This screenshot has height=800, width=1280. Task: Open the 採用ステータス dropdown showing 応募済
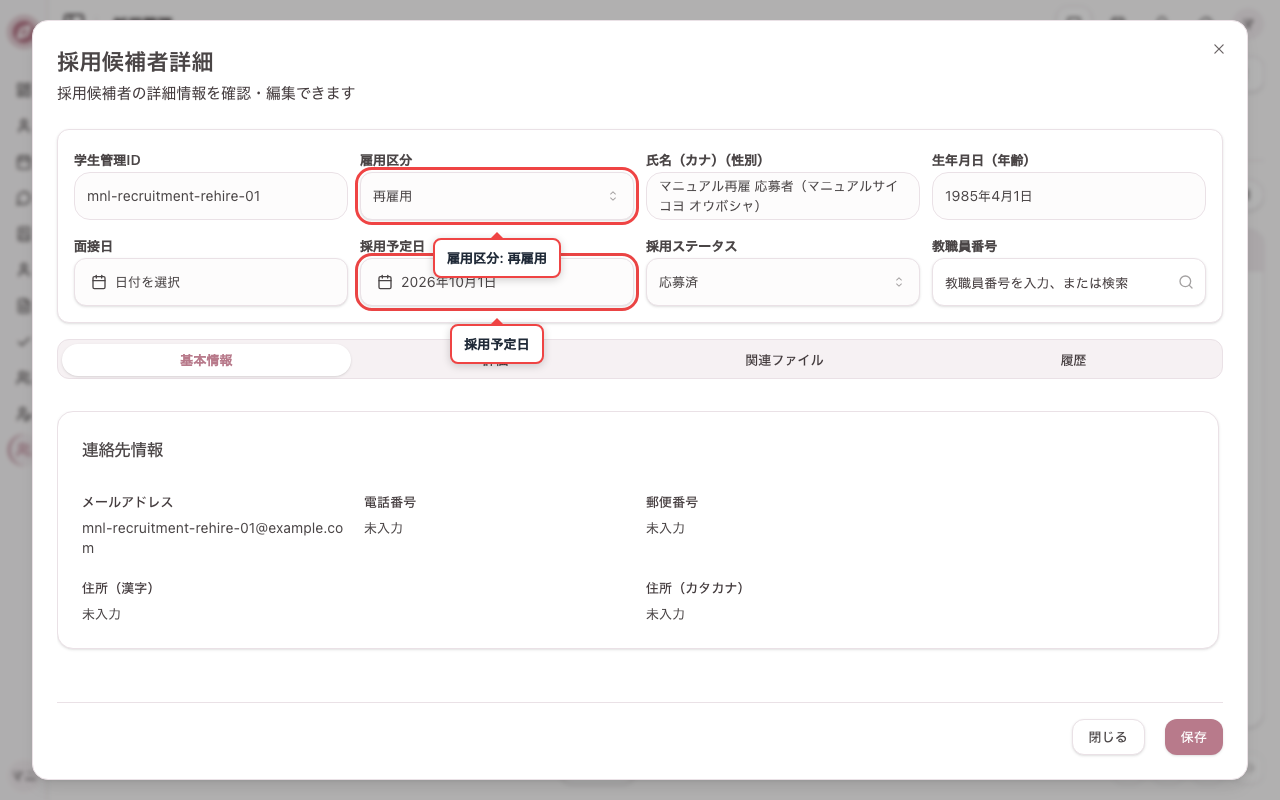[782, 282]
